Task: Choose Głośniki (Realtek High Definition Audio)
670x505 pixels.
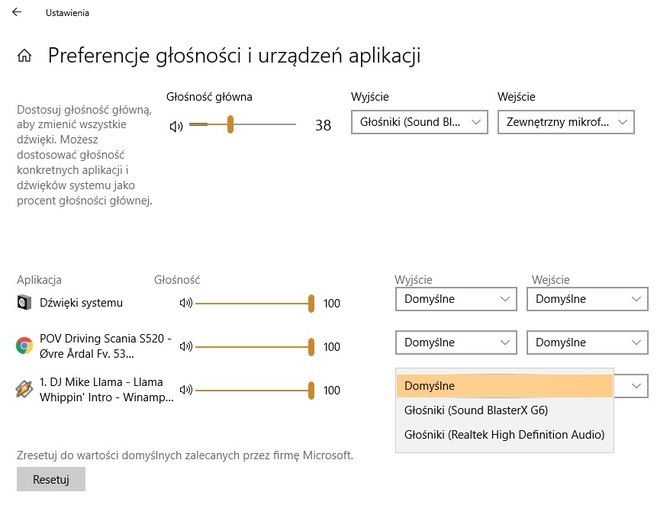Action: point(503,434)
